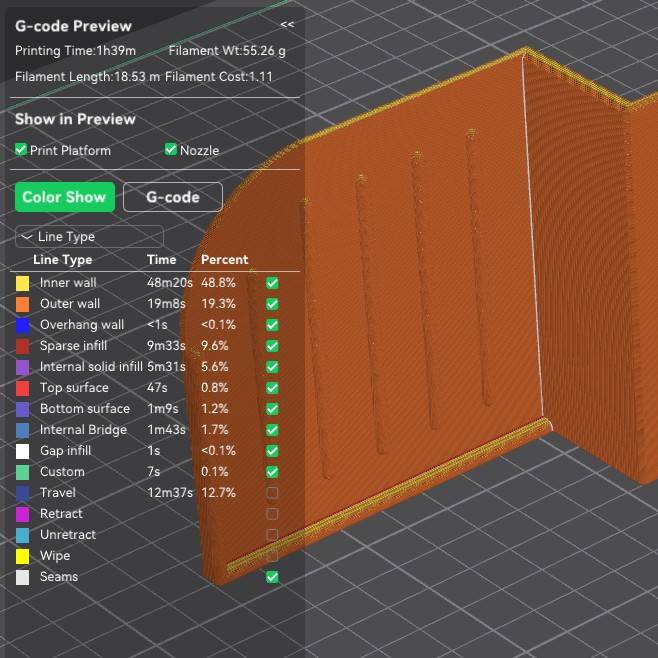Image resolution: width=658 pixels, height=658 pixels.
Task: Uncheck Seams visibility checkbox
Action: tap(272, 577)
